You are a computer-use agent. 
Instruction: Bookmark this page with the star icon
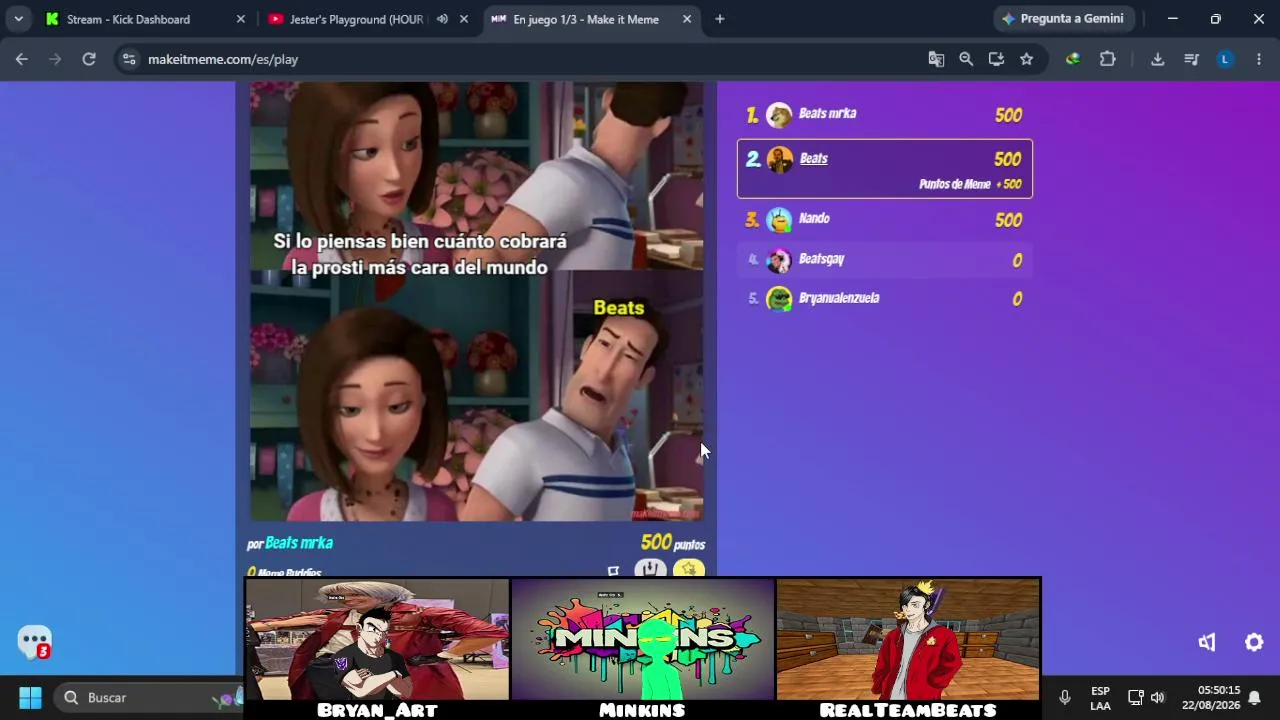click(x=1026, y=59)
